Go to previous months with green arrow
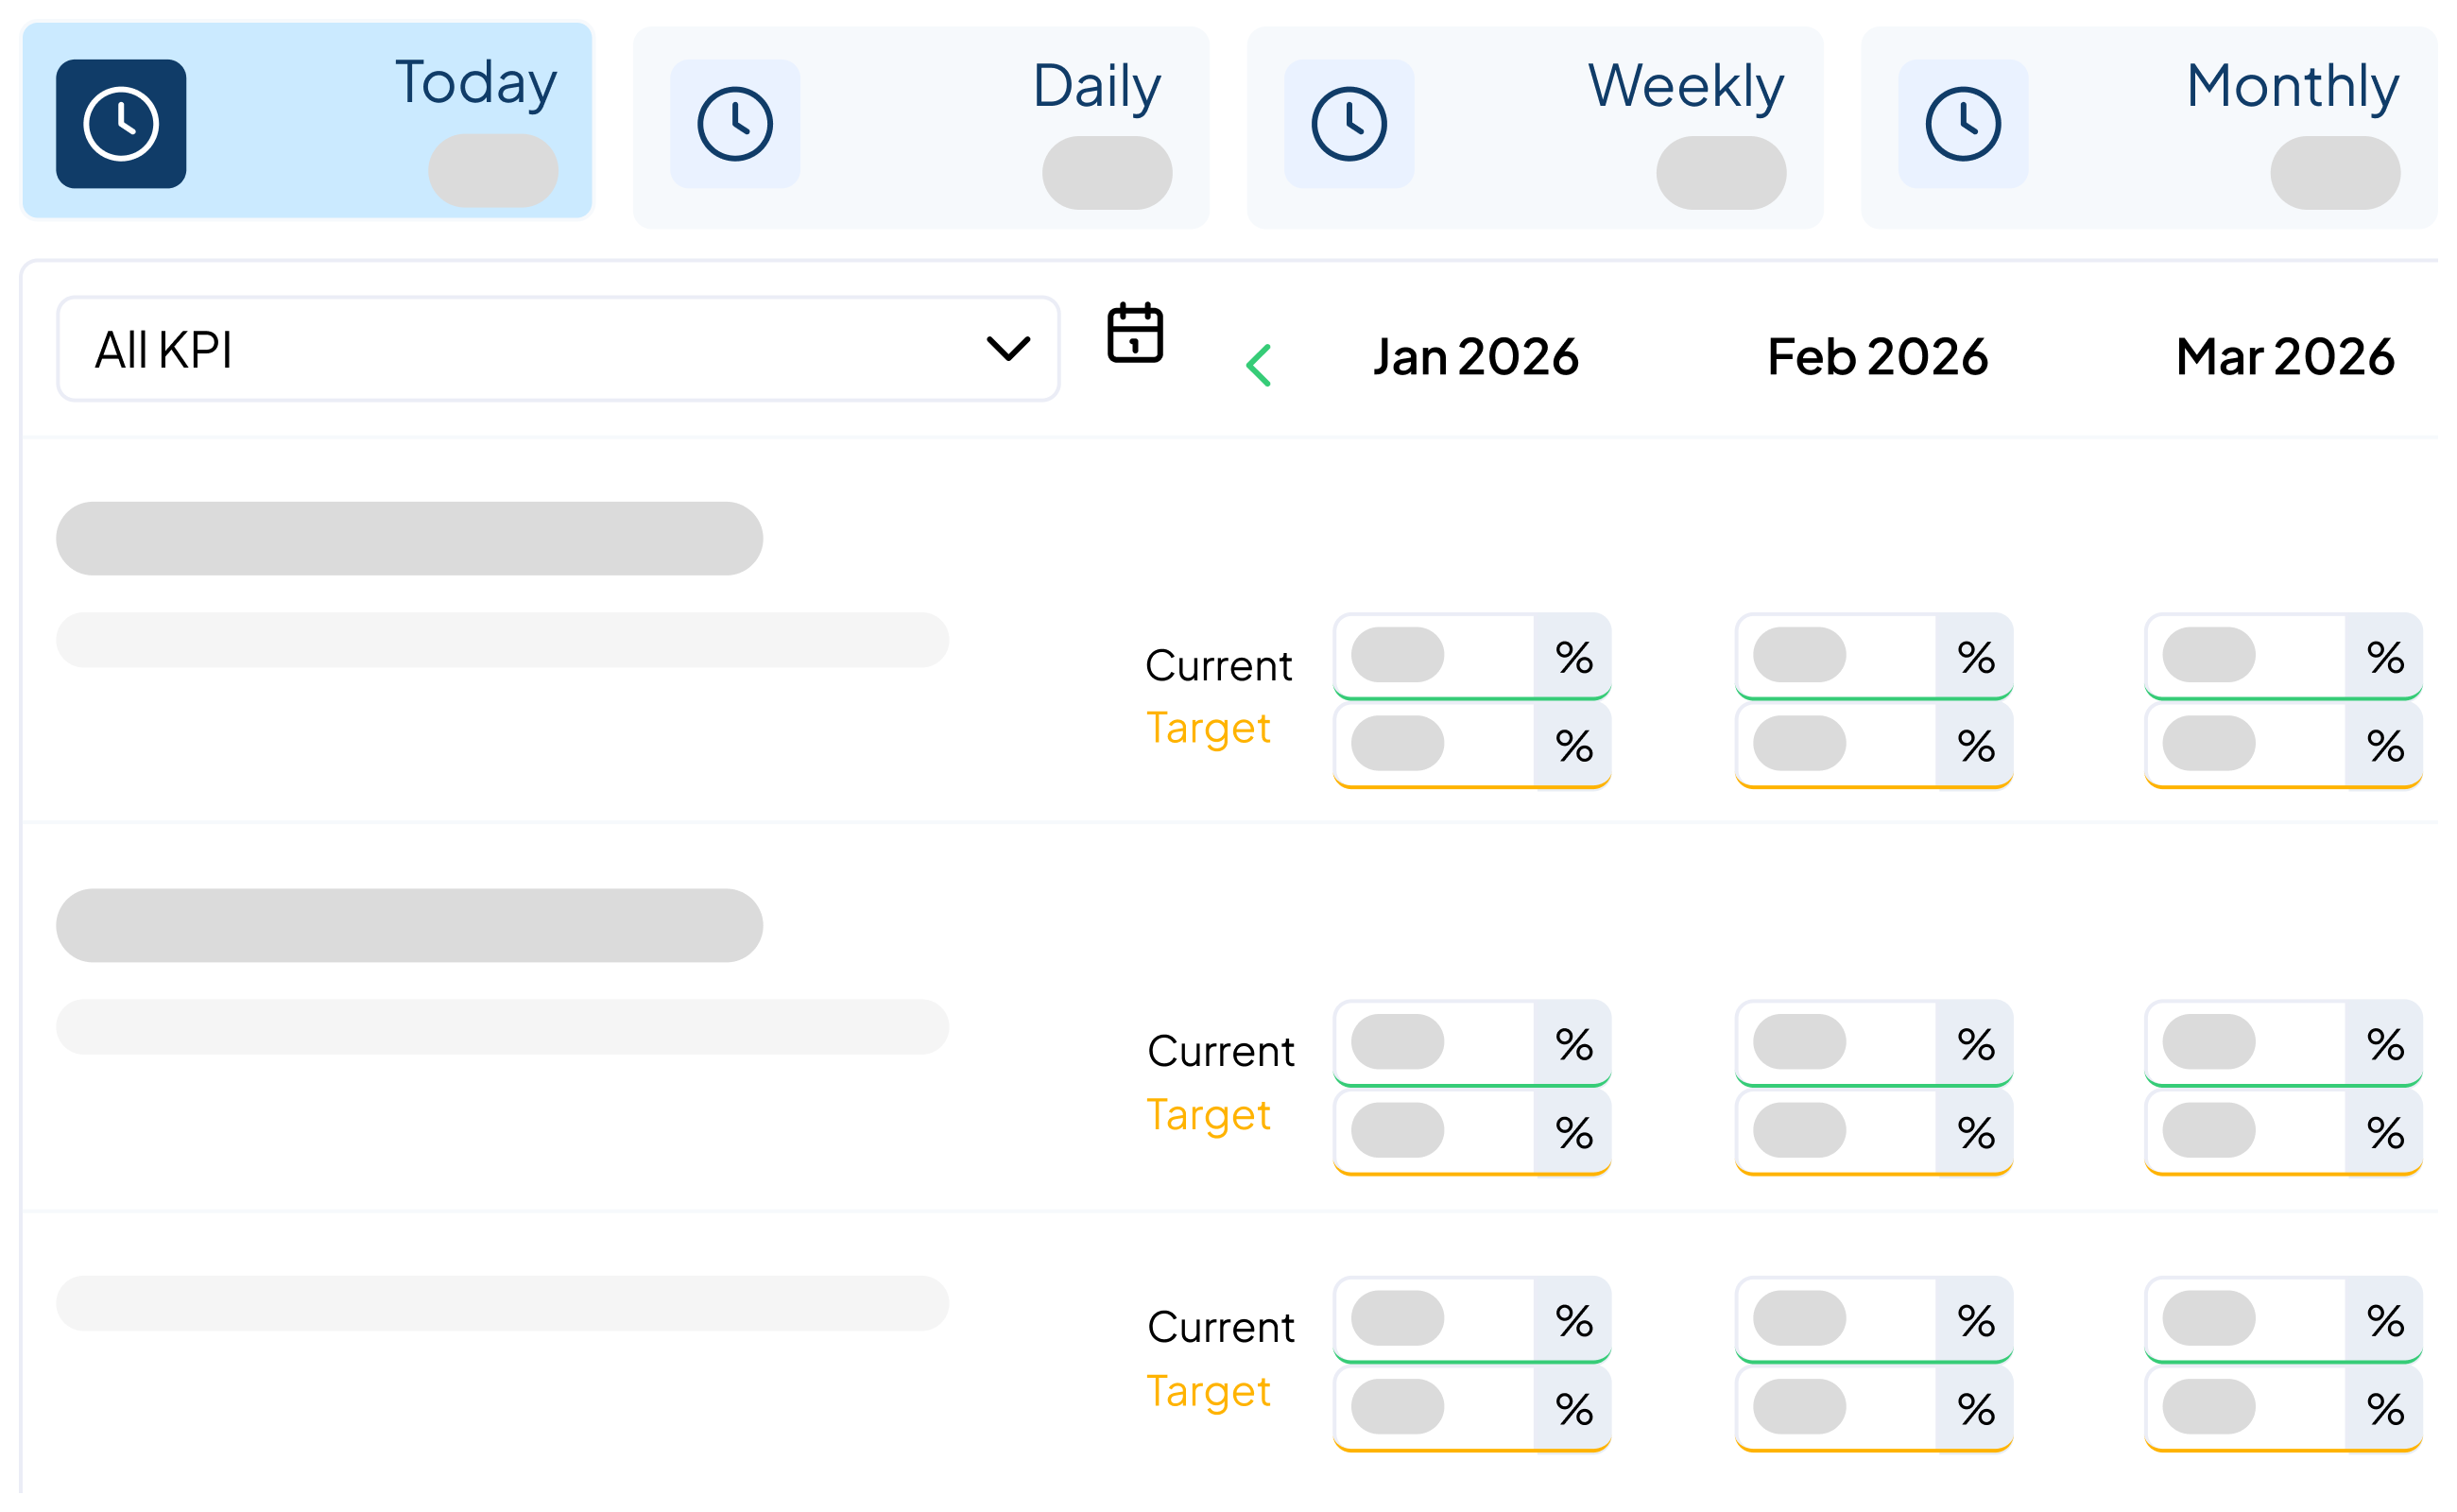 point(1259,365)
